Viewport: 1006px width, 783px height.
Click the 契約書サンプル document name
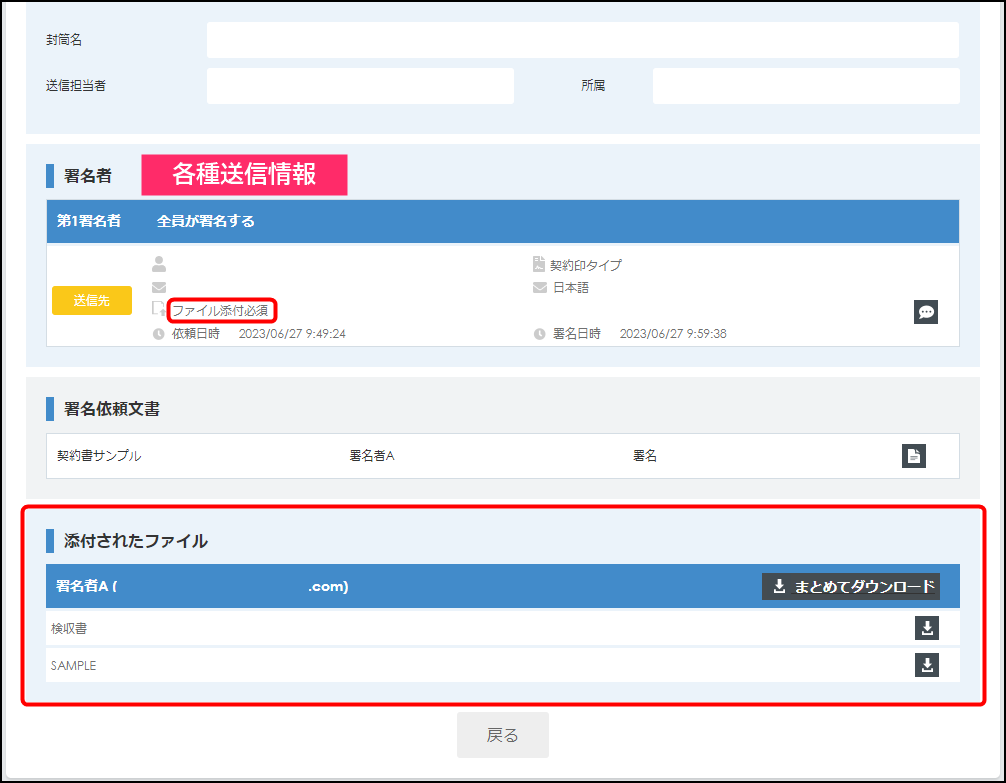pos(100,456)
